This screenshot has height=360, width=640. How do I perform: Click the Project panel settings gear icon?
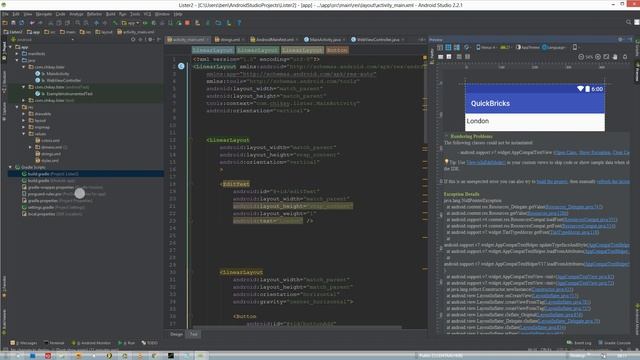point(150,40)
